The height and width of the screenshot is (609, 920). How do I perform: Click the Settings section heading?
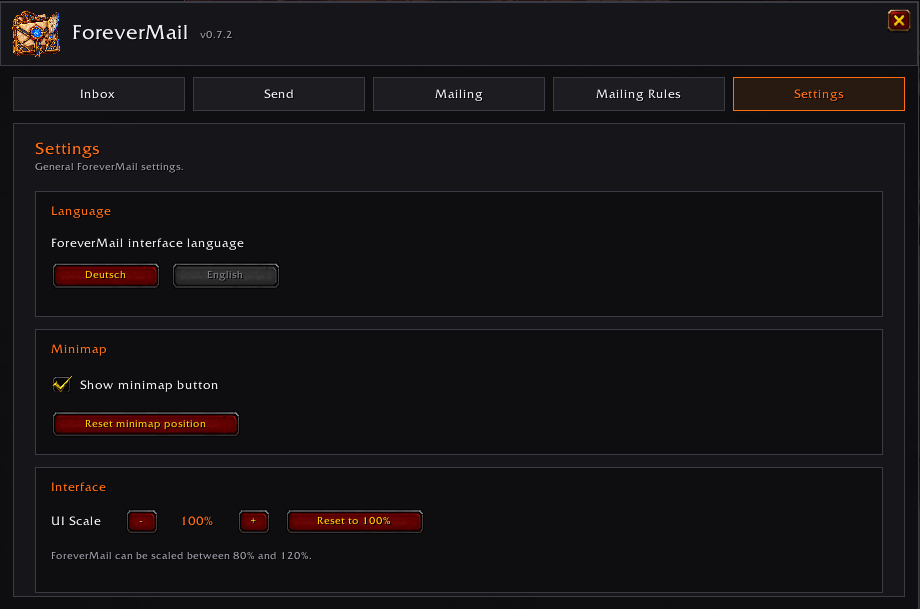click(67, 149)
